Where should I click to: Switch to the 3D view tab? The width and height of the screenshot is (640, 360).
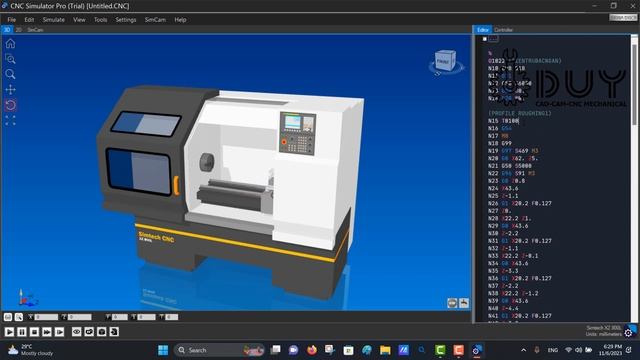[7, 30]
